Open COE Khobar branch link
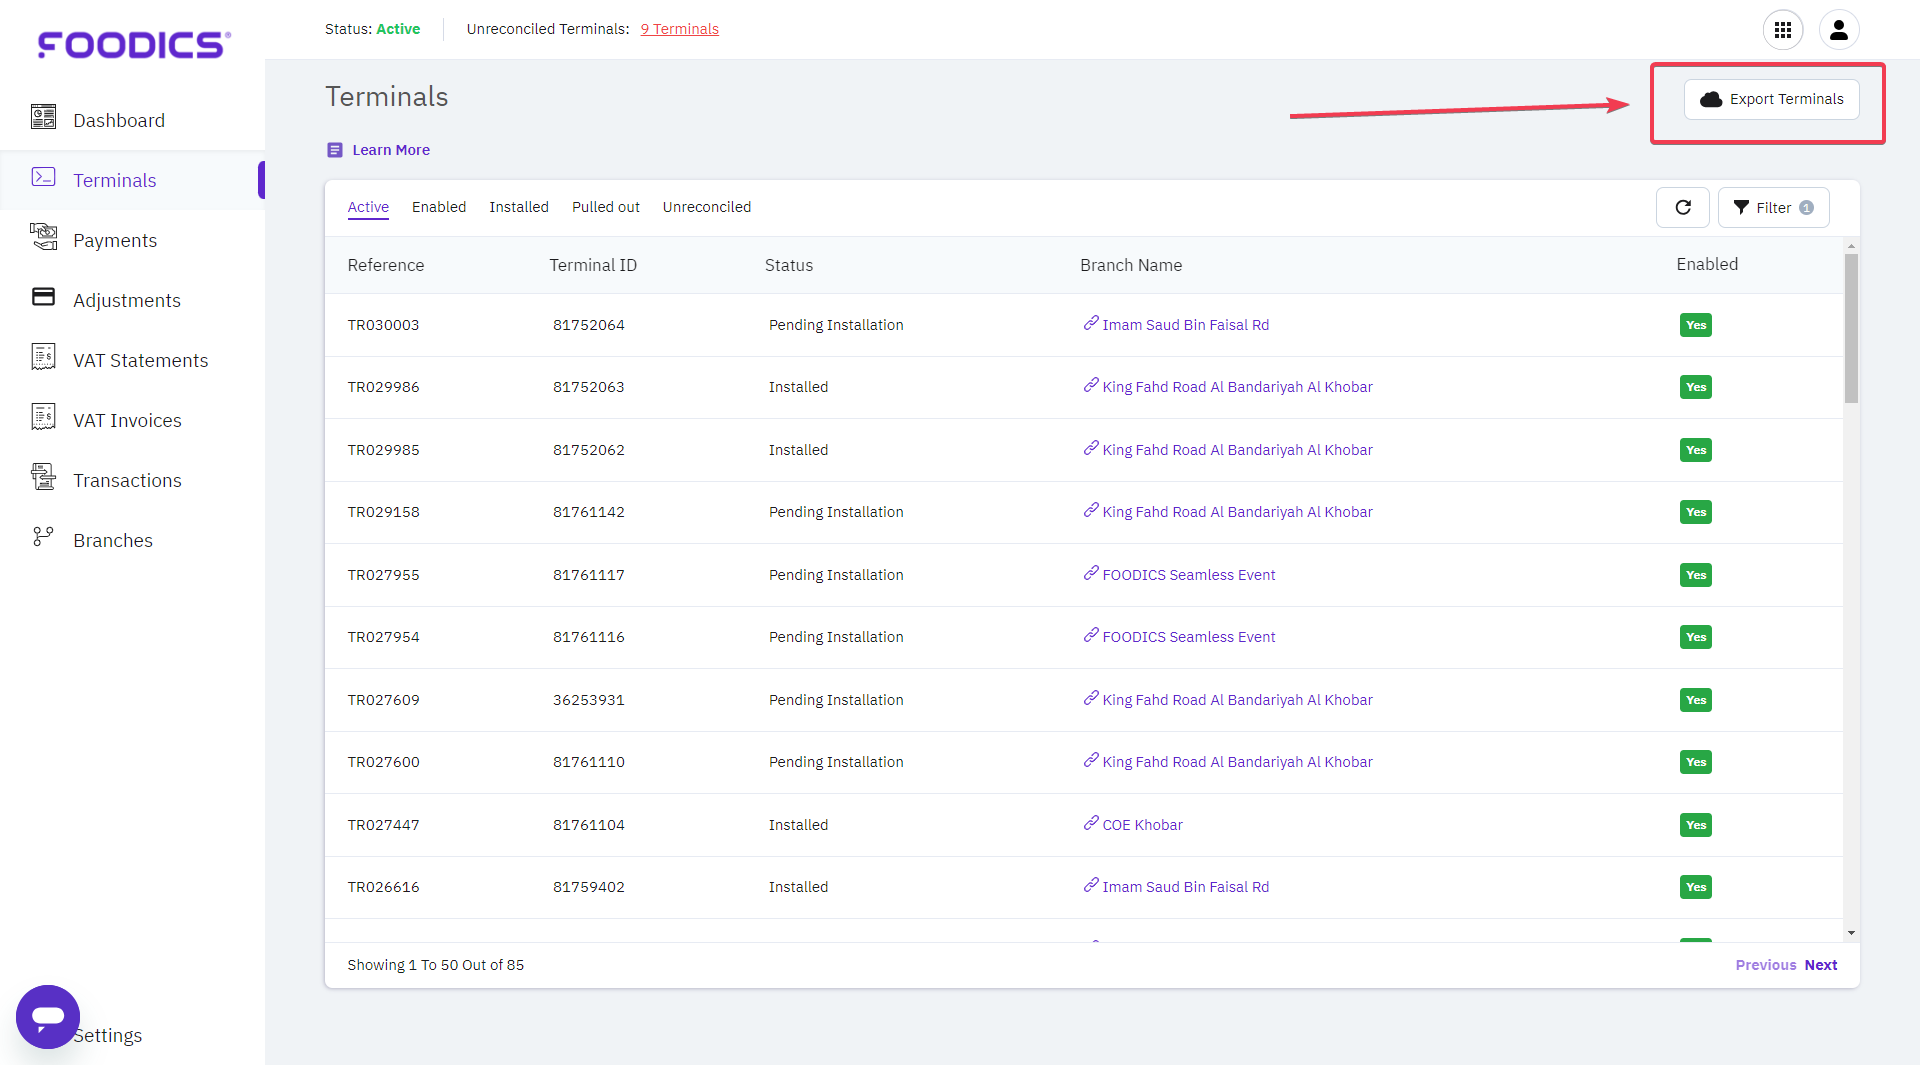Viewport: 1920px width, 1065px height. point(1143,825)
